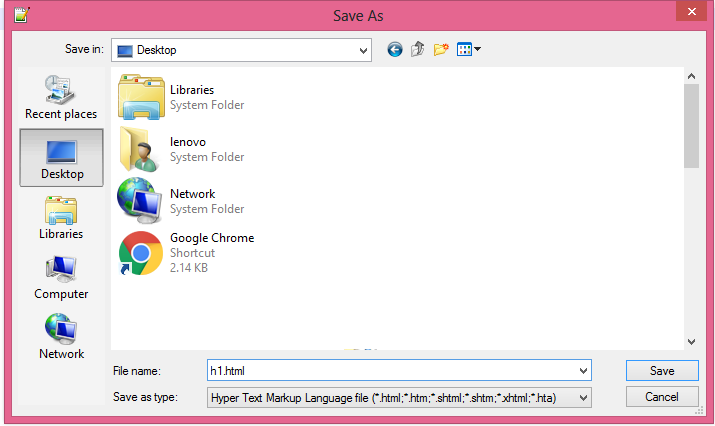
Task: Go back to last folder visited
Action: [x=395, y=49]
